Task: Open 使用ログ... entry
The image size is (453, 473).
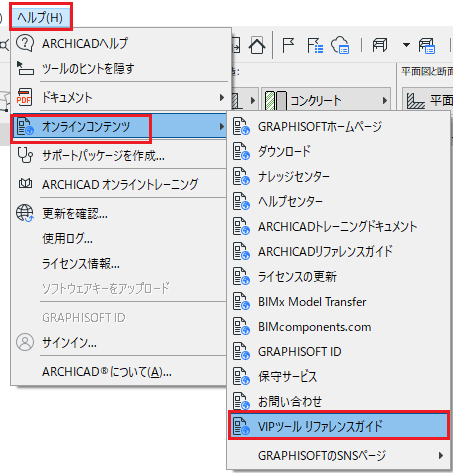Action: 120,238
